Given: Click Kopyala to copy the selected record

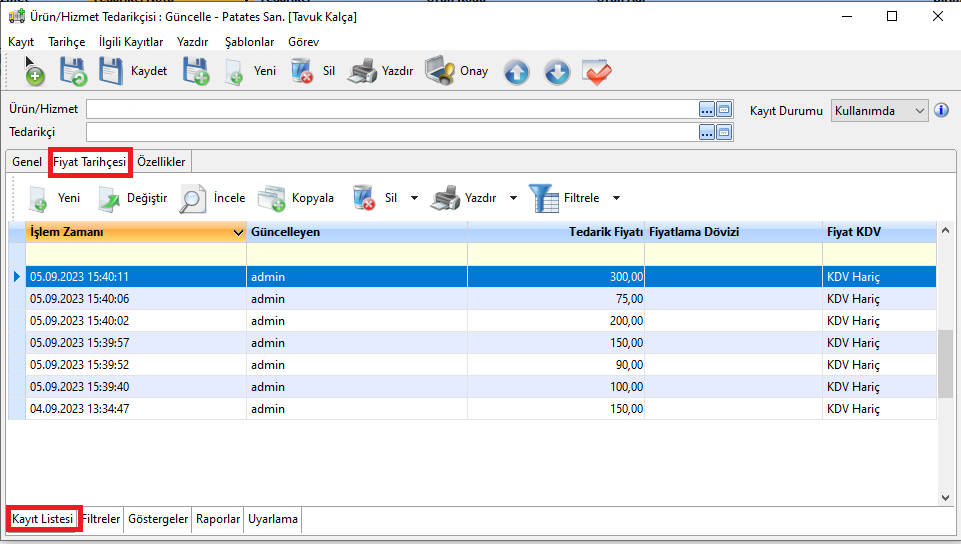Looking at the screenshot, I should tap(296, 198).
